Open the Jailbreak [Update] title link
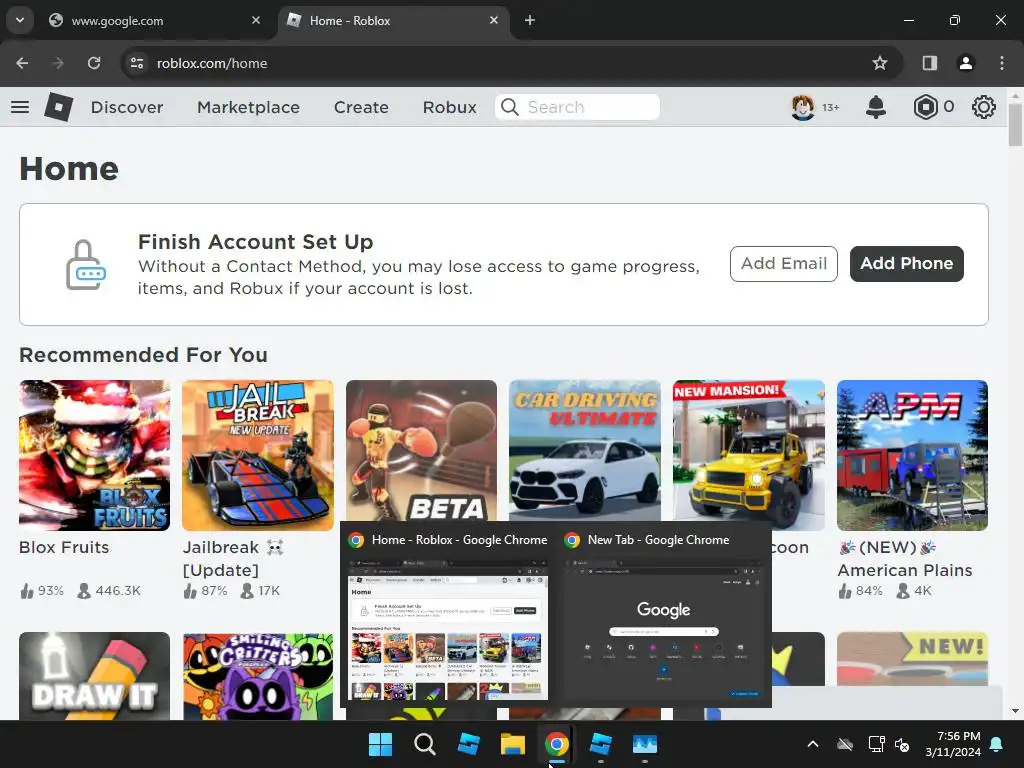 [232, 558]
